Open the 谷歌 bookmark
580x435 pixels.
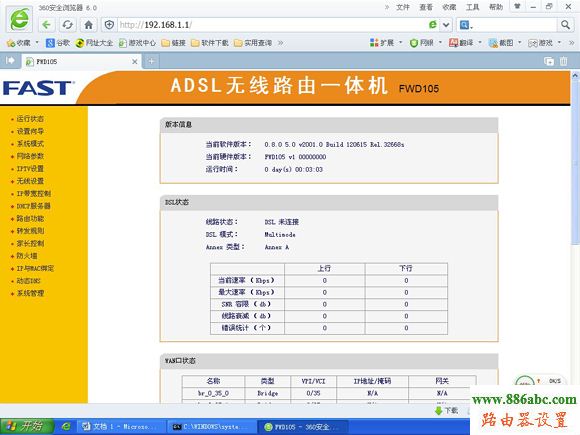(x=57, y=43)
